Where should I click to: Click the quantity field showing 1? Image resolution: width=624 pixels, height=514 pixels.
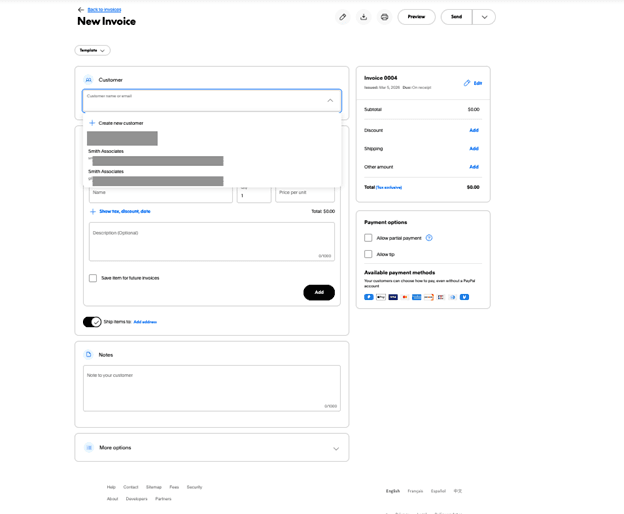coord(254,194)
